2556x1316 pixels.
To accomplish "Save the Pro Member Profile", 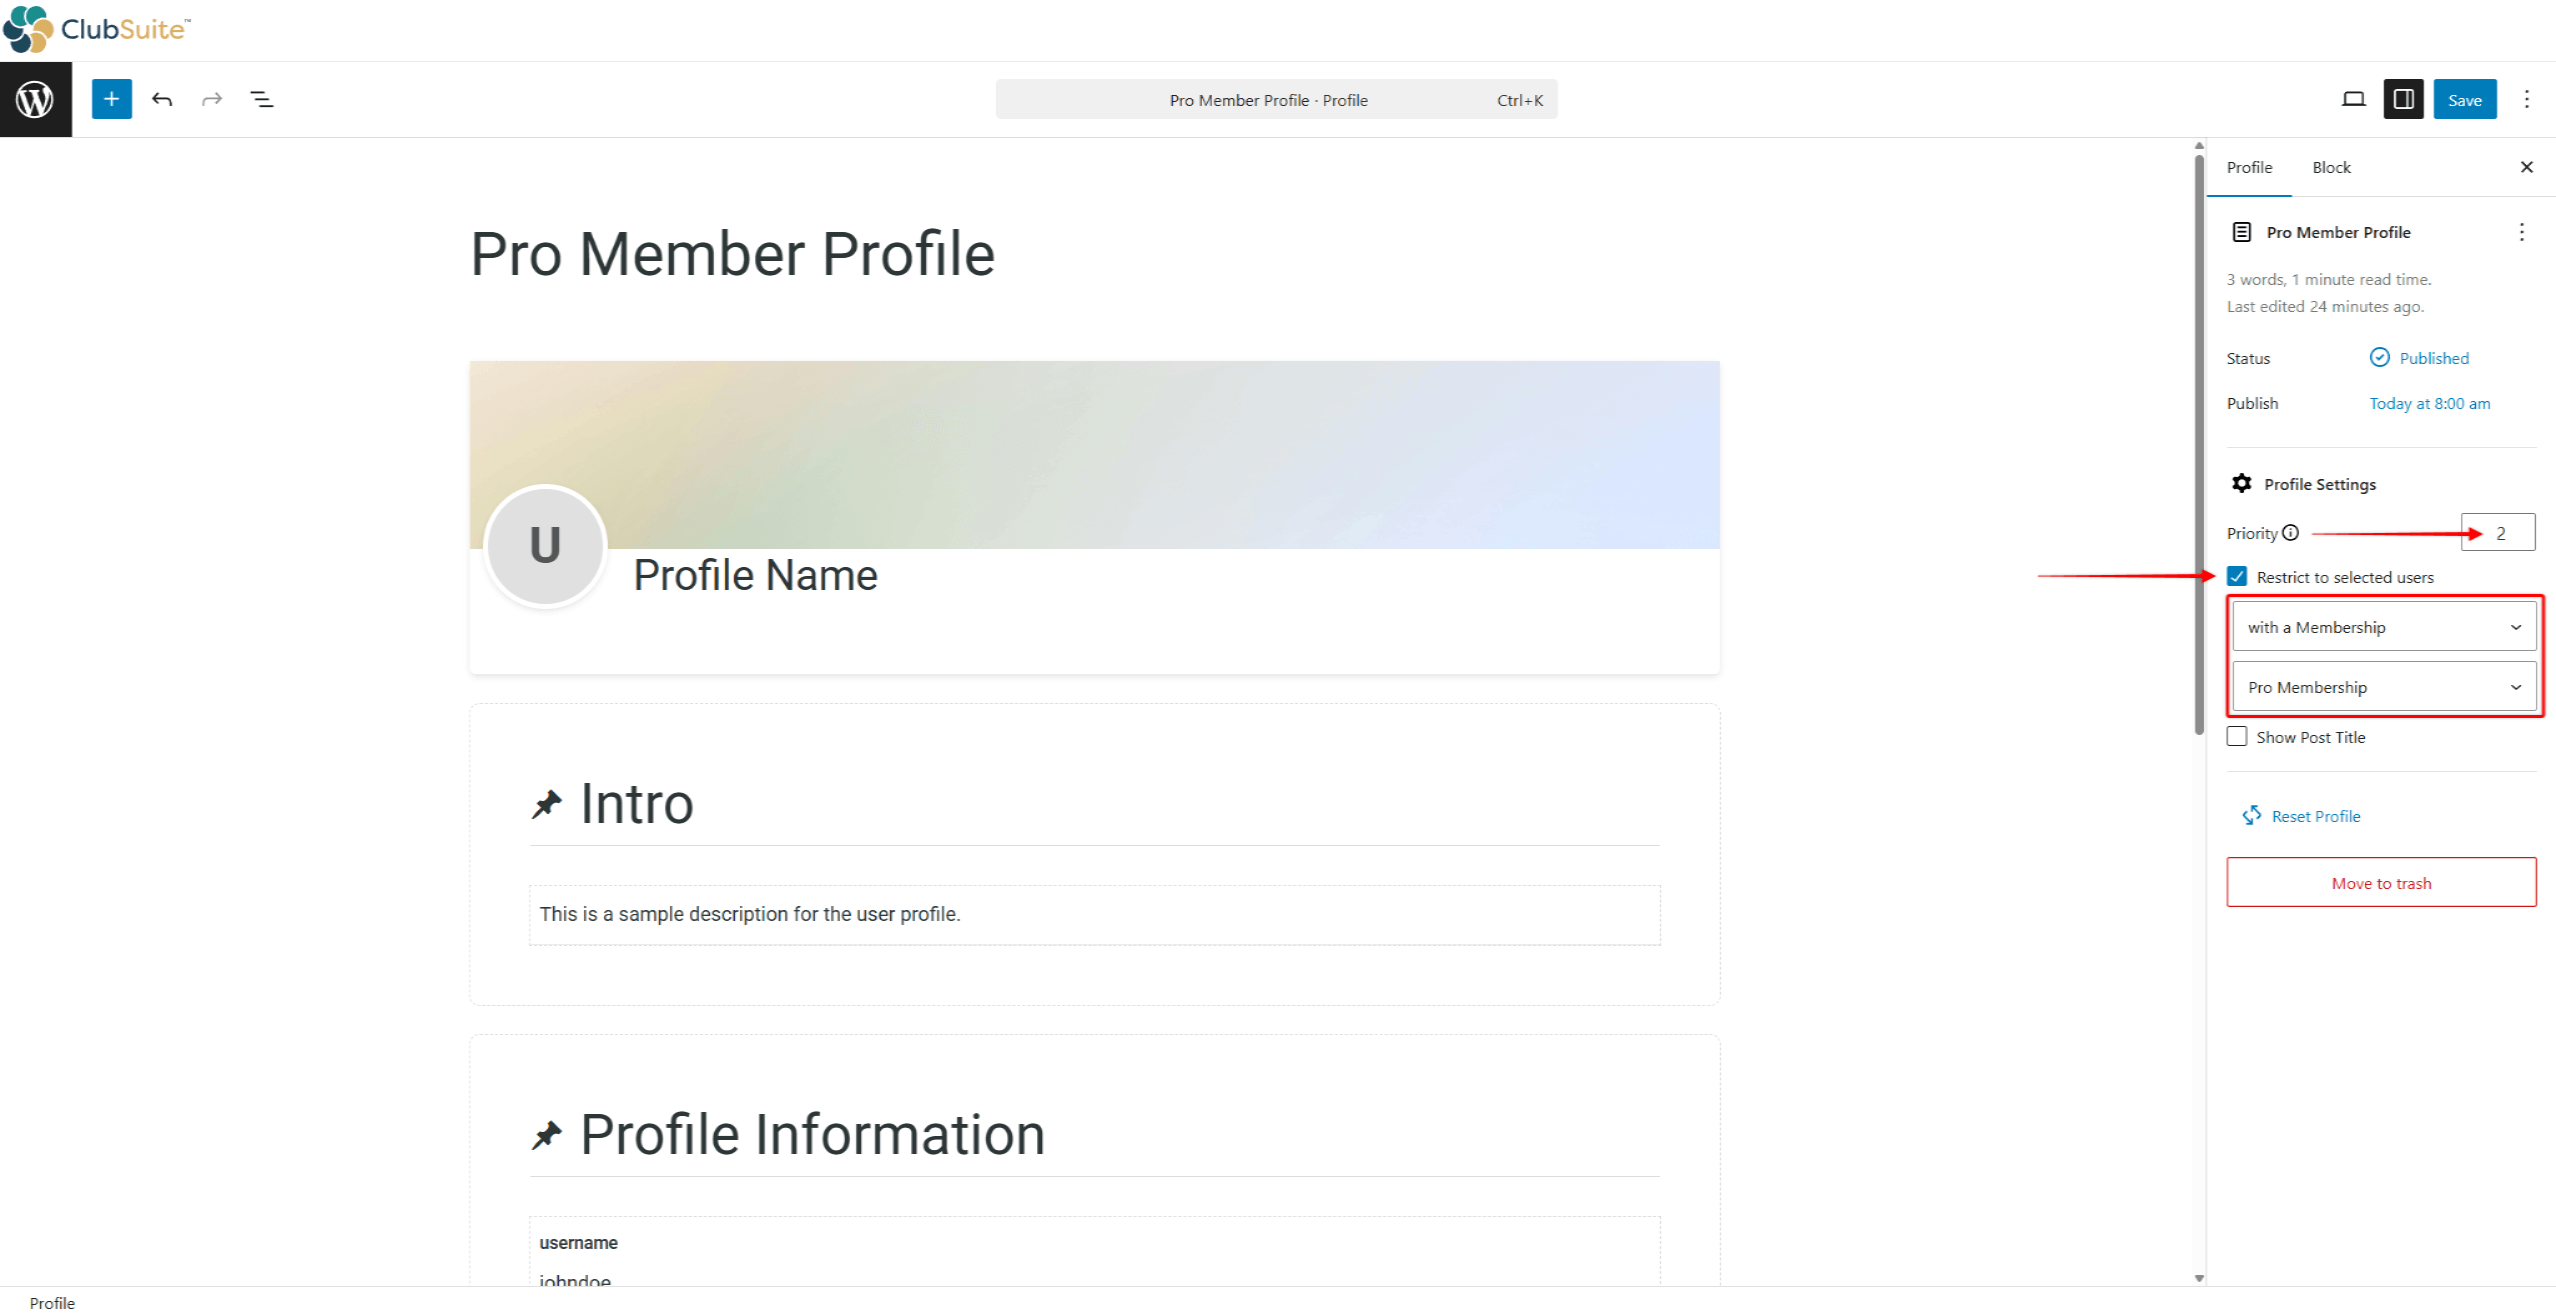I will click(x=2465, y=99).
